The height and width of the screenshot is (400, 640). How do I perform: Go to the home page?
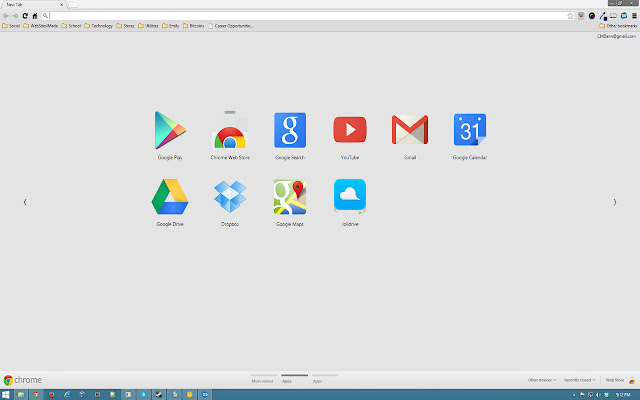35,16
